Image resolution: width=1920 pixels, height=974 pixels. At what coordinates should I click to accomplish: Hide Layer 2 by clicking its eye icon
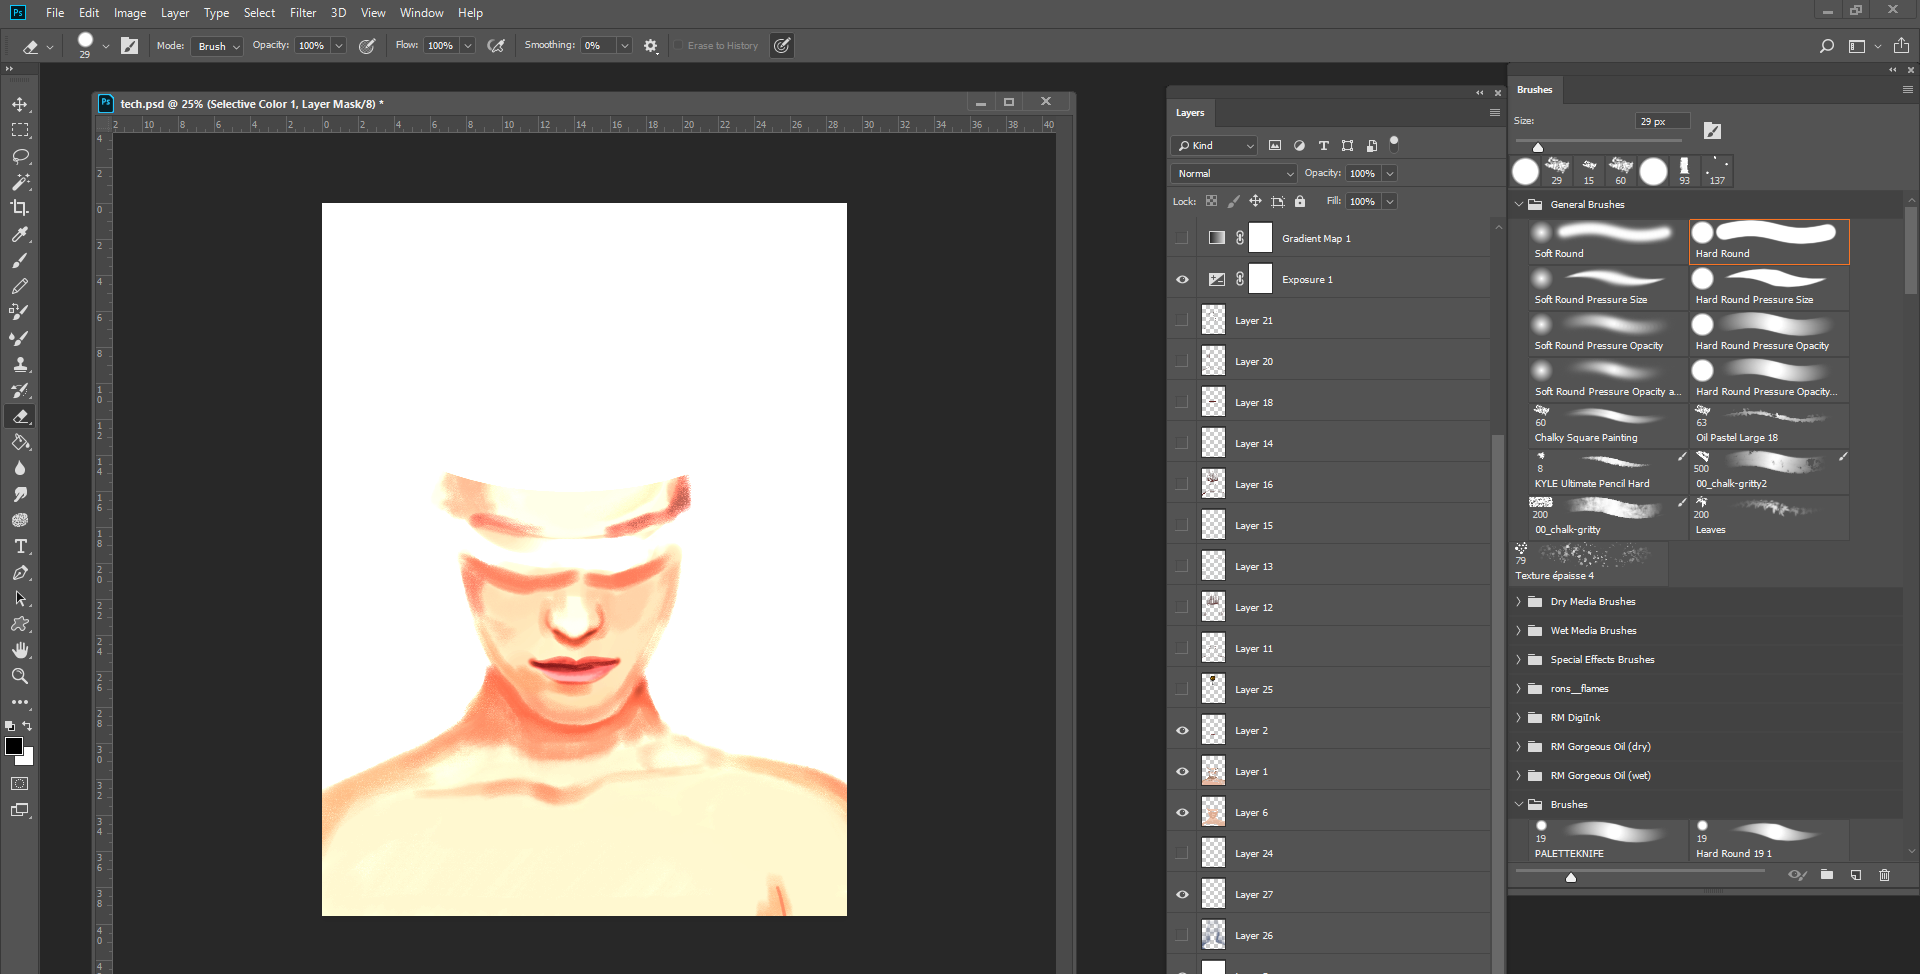point(1182,730)
